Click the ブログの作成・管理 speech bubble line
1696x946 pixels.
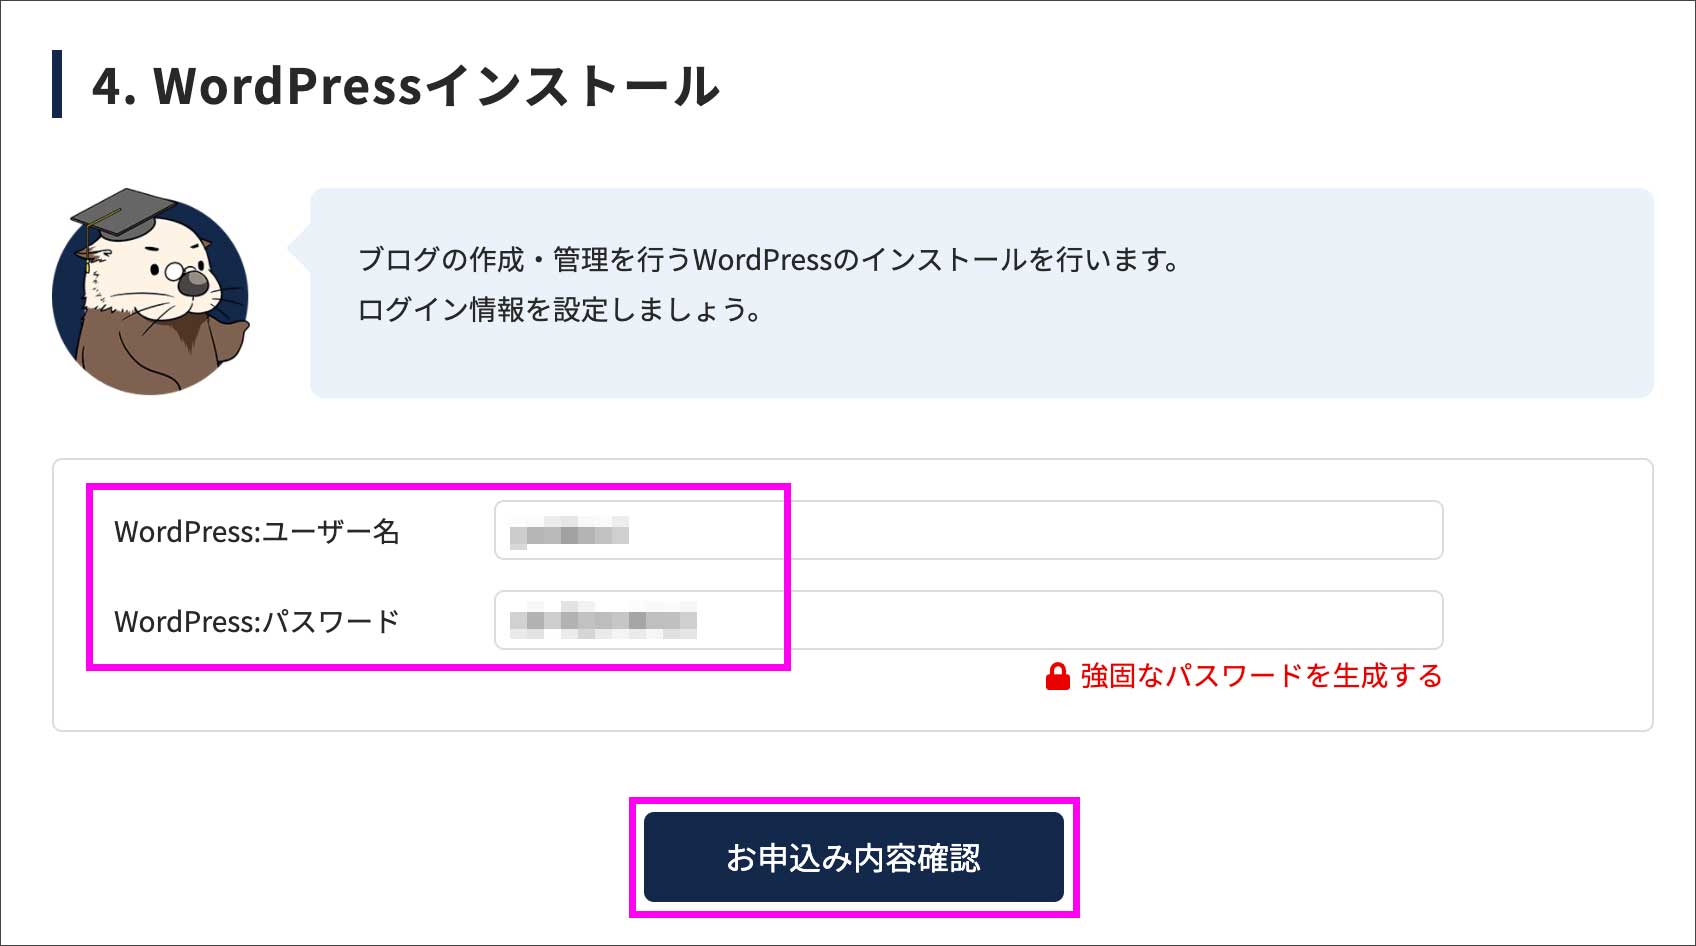pos(768,260)
